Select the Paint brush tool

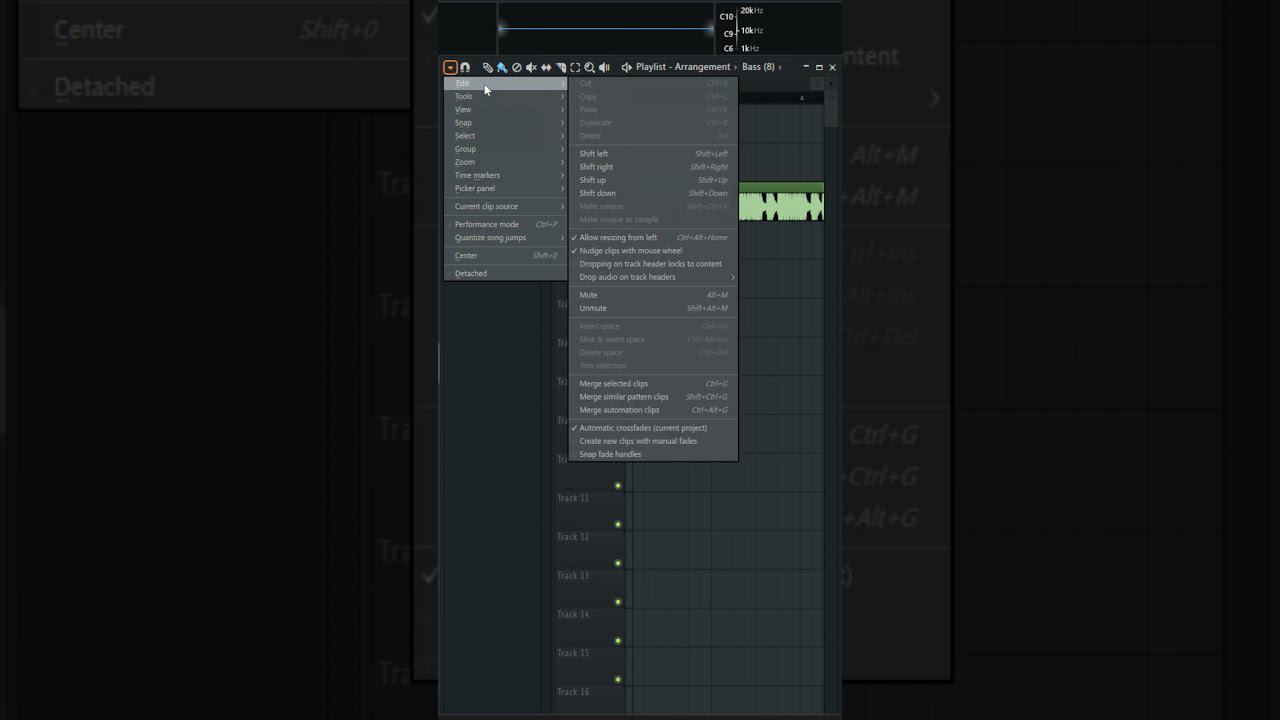[502, 67]
